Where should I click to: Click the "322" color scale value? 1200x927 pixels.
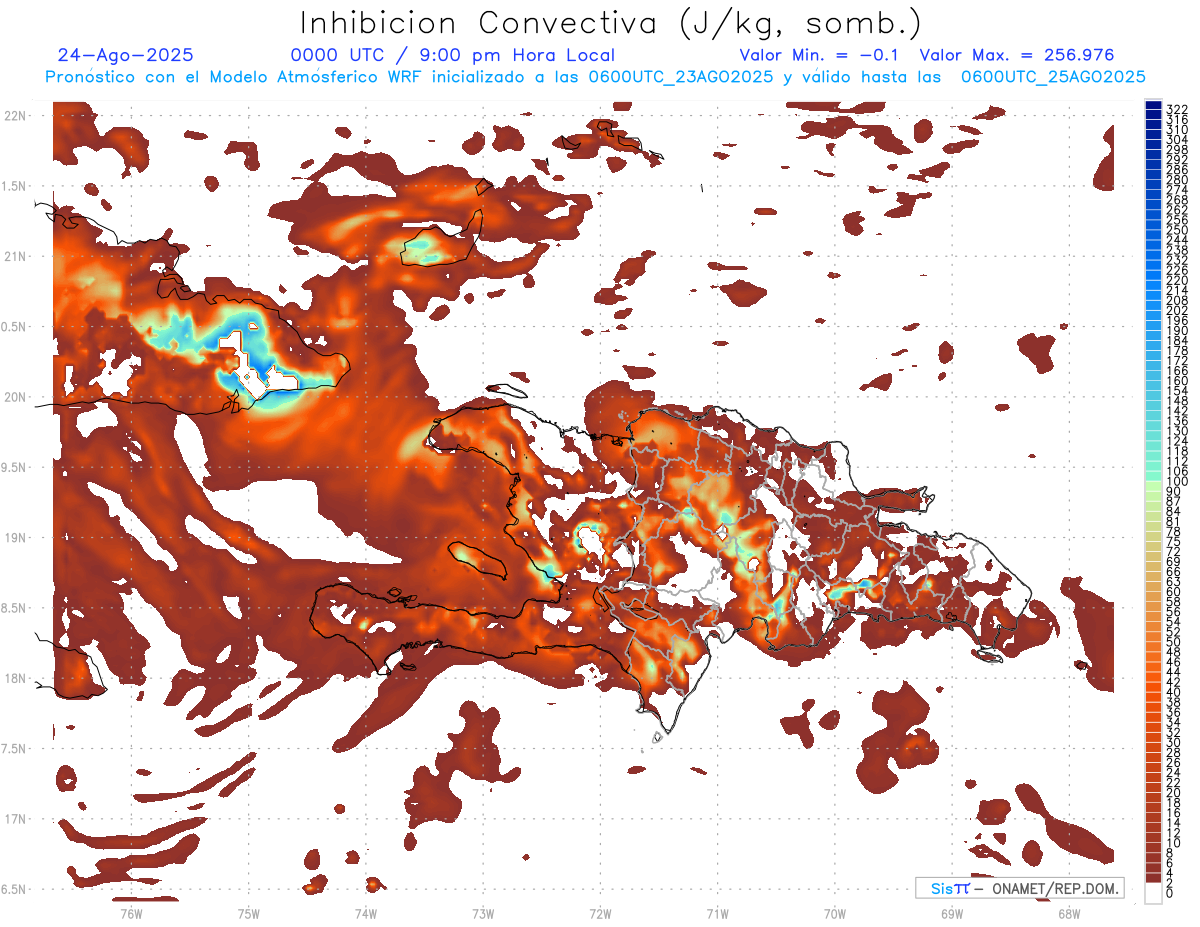(1176, 110)
